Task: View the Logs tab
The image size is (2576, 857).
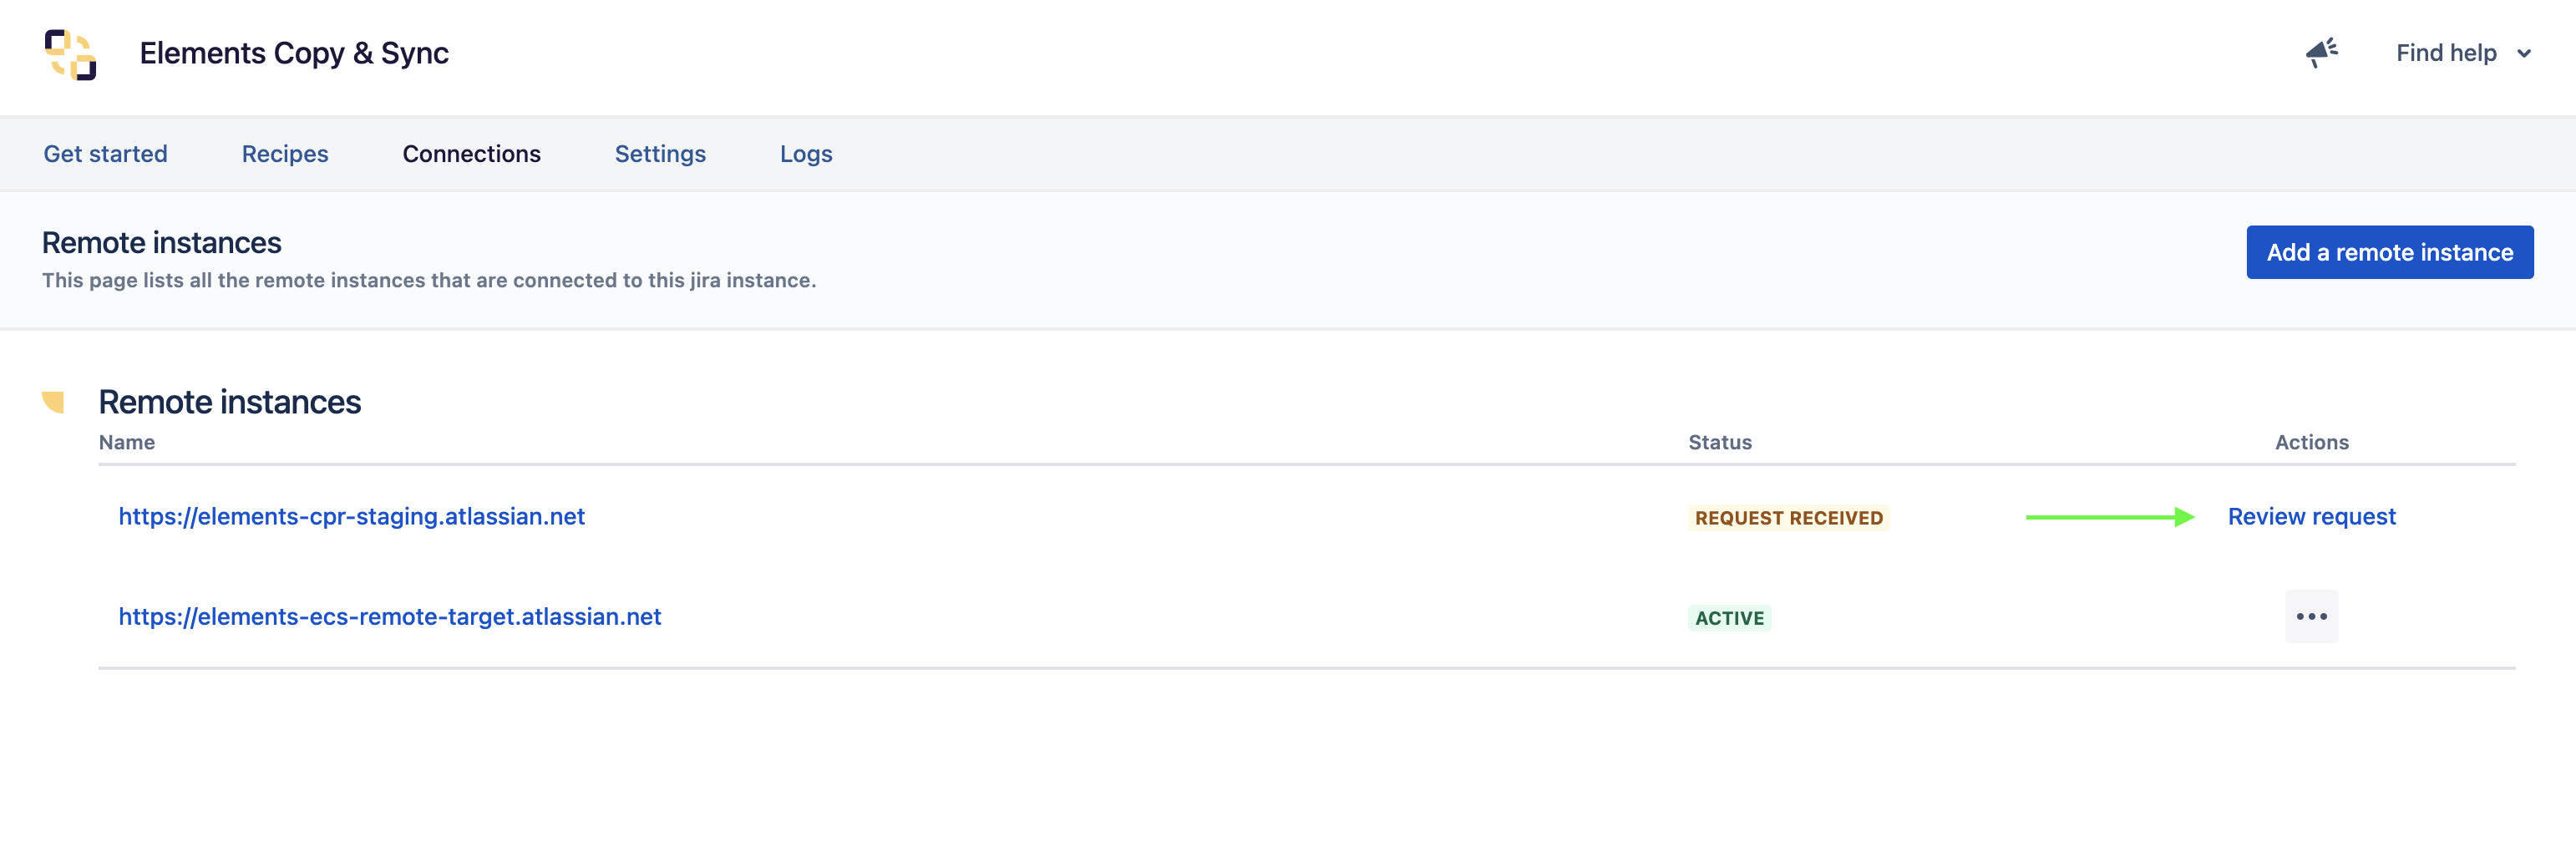Action: (806, 154)
